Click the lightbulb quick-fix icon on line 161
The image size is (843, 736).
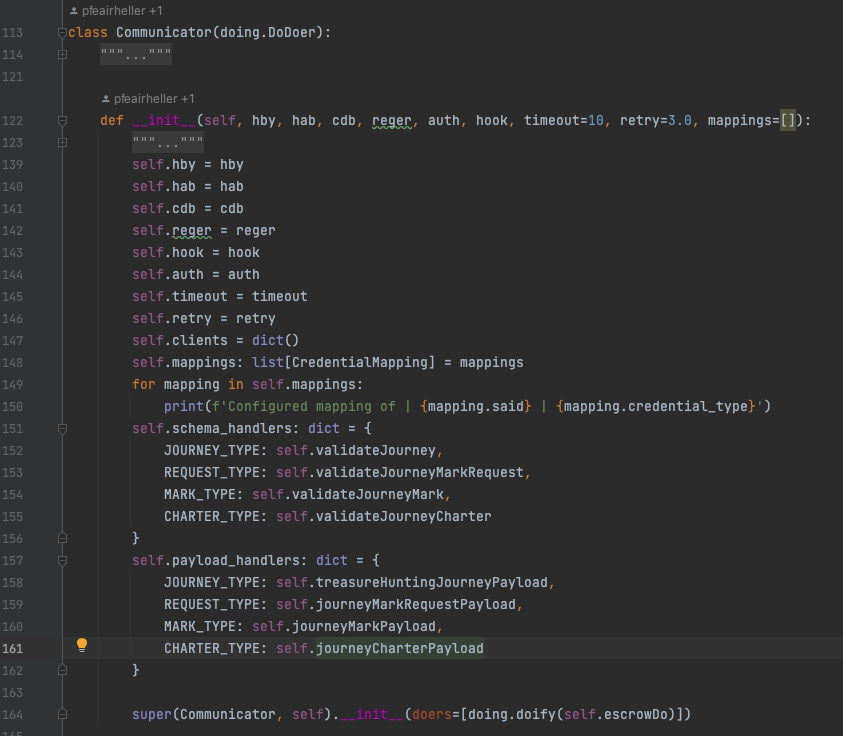coord(83,646)
